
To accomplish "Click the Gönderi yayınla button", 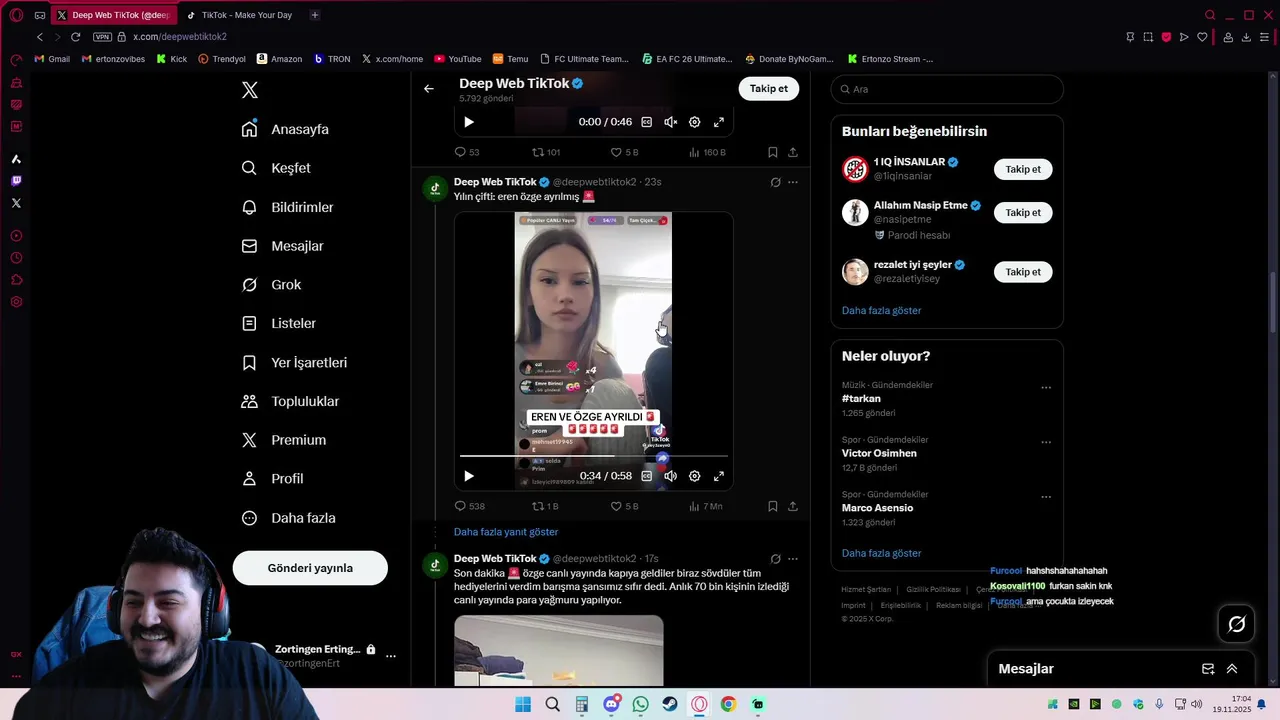I will (x=310, y=568).
